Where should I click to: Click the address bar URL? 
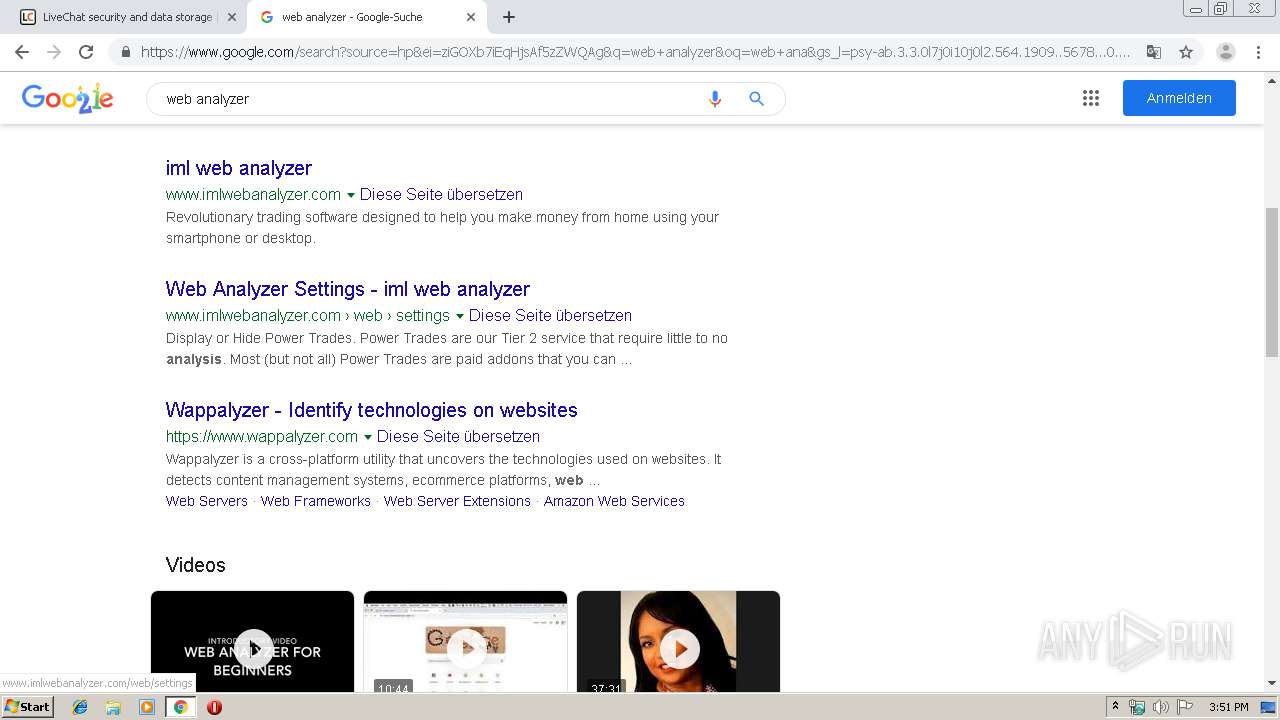(636, 52)
